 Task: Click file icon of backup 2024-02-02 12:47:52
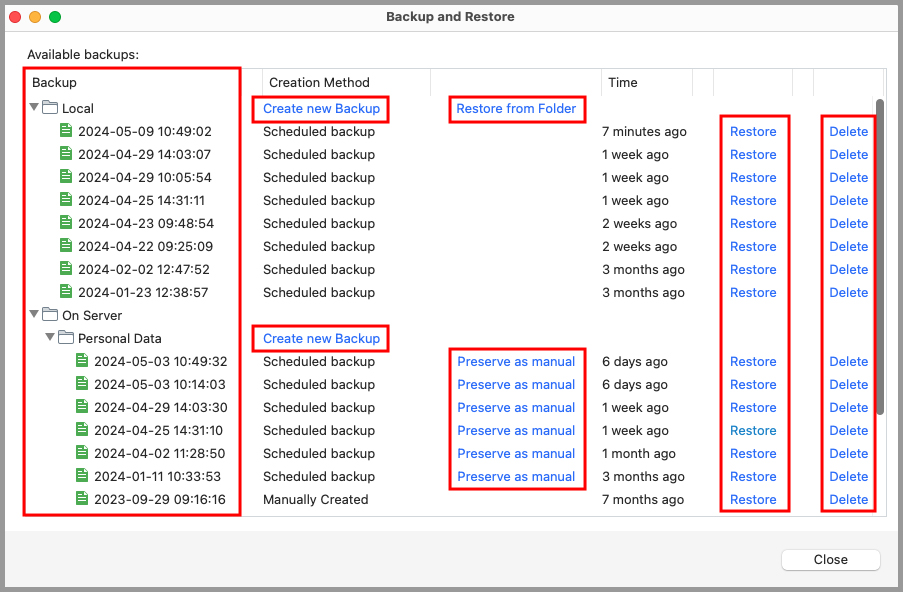(x=66, y=269)
